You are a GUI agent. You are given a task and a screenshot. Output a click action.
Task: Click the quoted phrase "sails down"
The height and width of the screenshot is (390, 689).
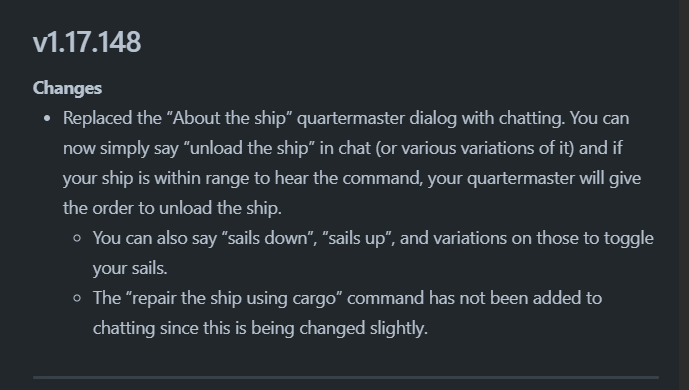[x=268, y=238]
